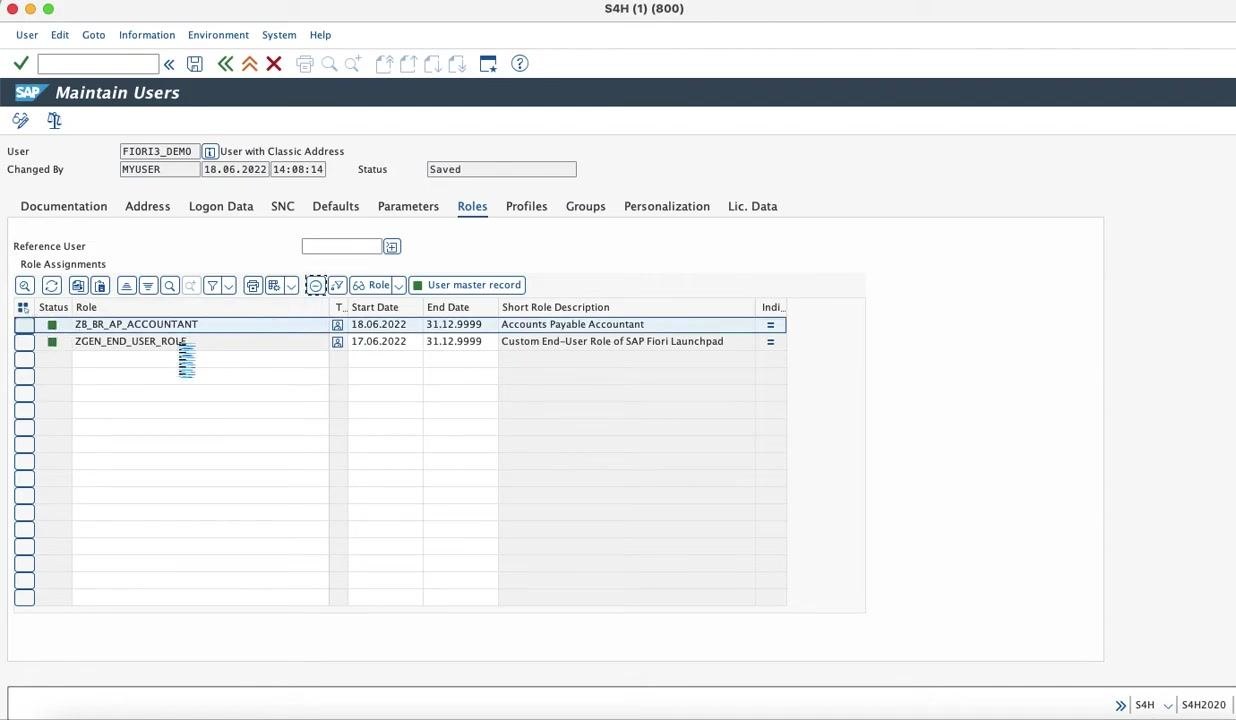The image size is (1236, 720).
Task: Click the License Data scales icon
Action: pyautogui.click(x=54, y=121)
